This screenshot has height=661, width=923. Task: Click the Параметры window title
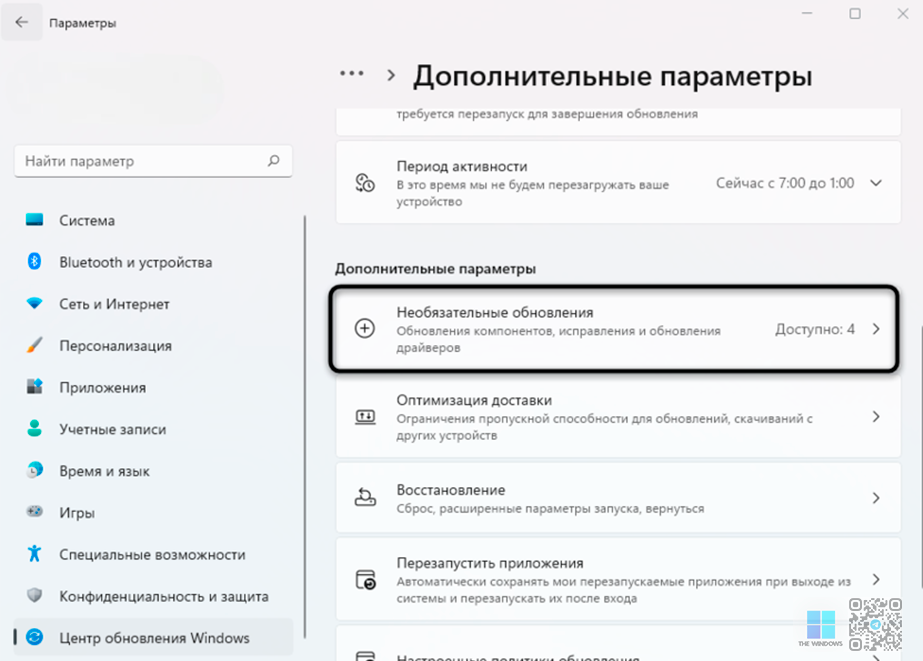(82, 23)
